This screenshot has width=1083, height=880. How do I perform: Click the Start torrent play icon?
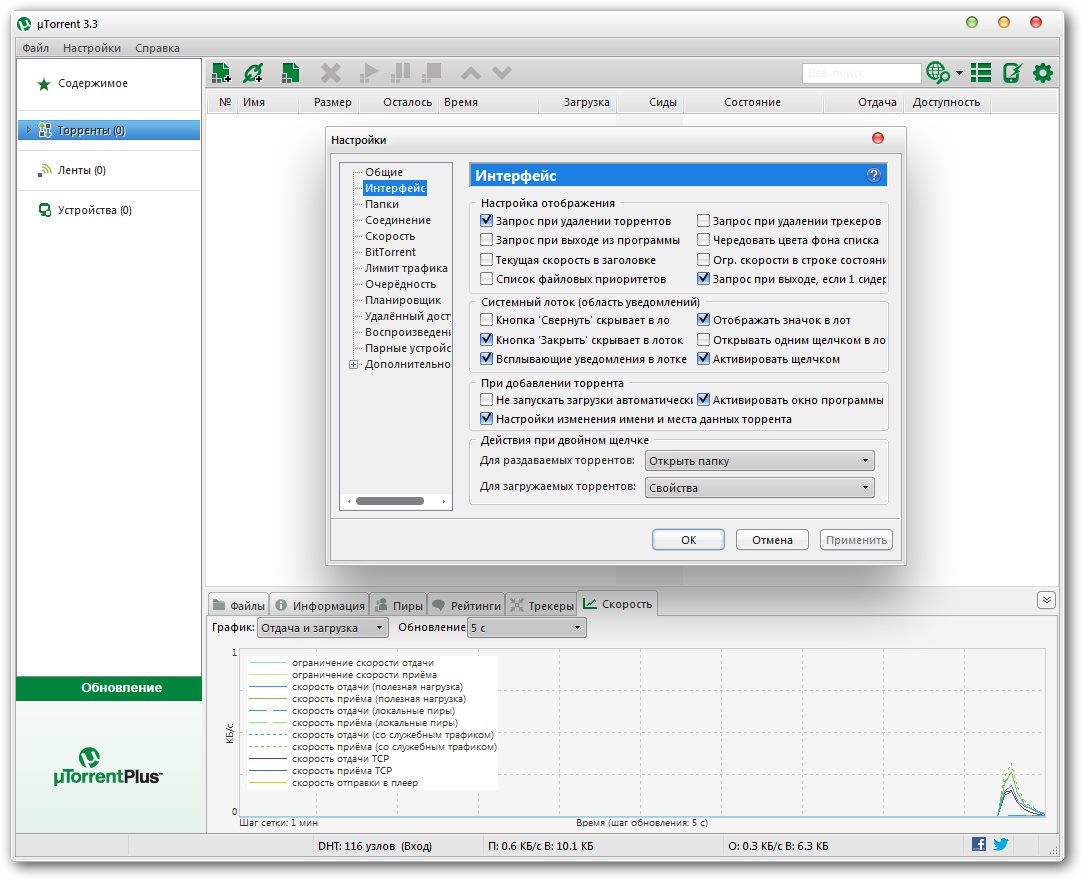coord(369,73)
